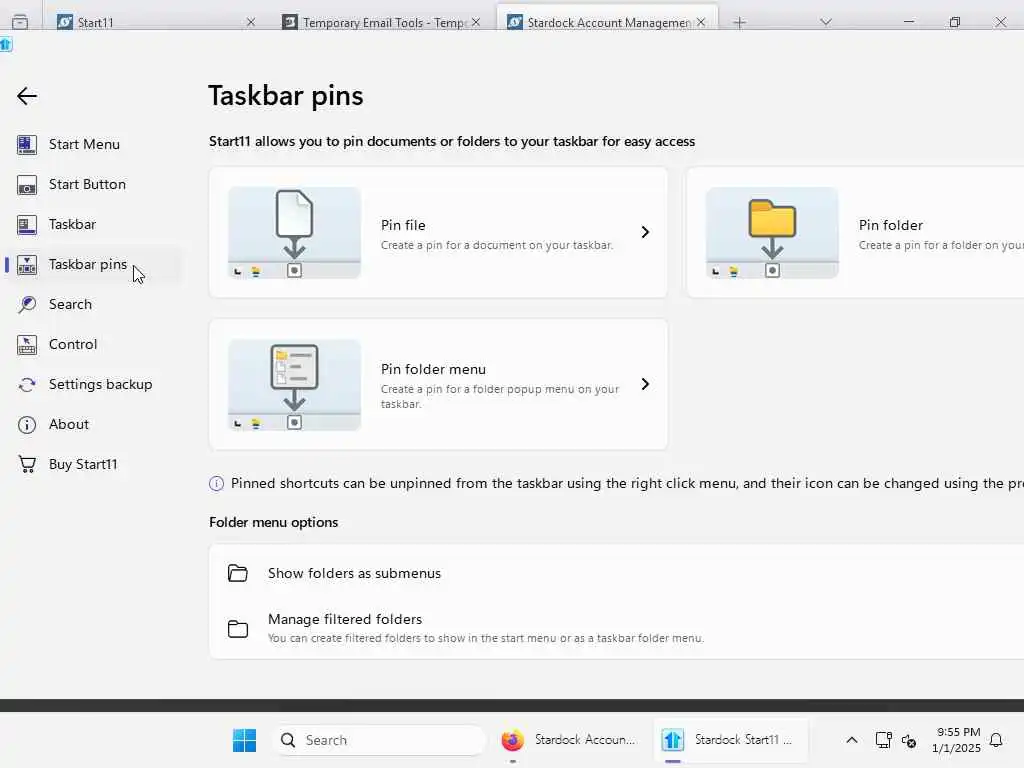Open the Windows Start button

click(244, 741)
